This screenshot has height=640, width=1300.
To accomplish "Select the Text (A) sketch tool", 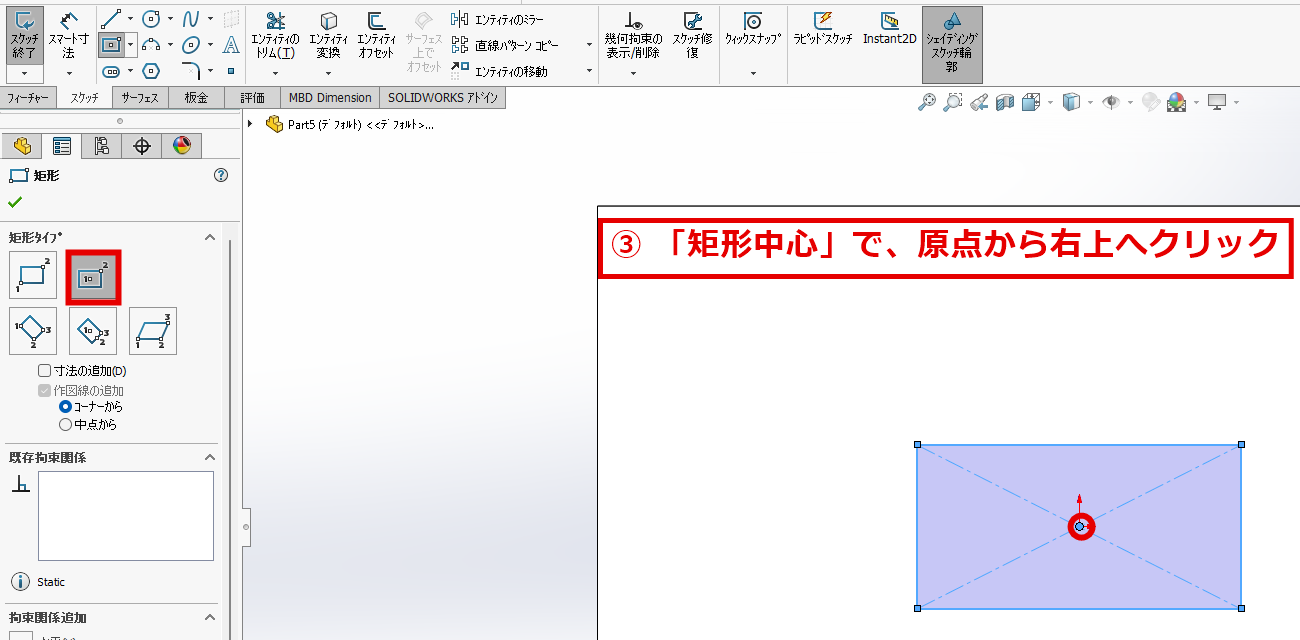I will tap(231, 44).
